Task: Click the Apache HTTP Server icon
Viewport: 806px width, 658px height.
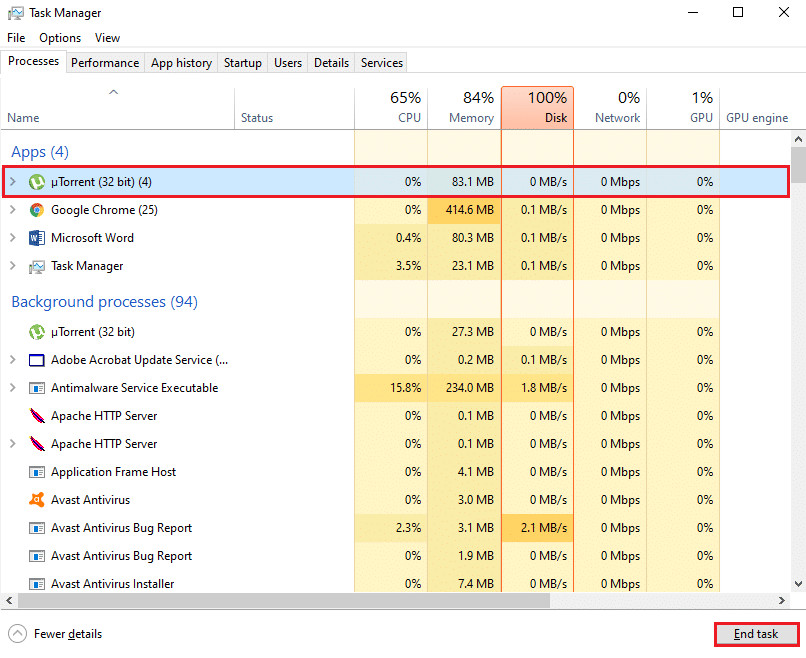Action: click(37, 415)
